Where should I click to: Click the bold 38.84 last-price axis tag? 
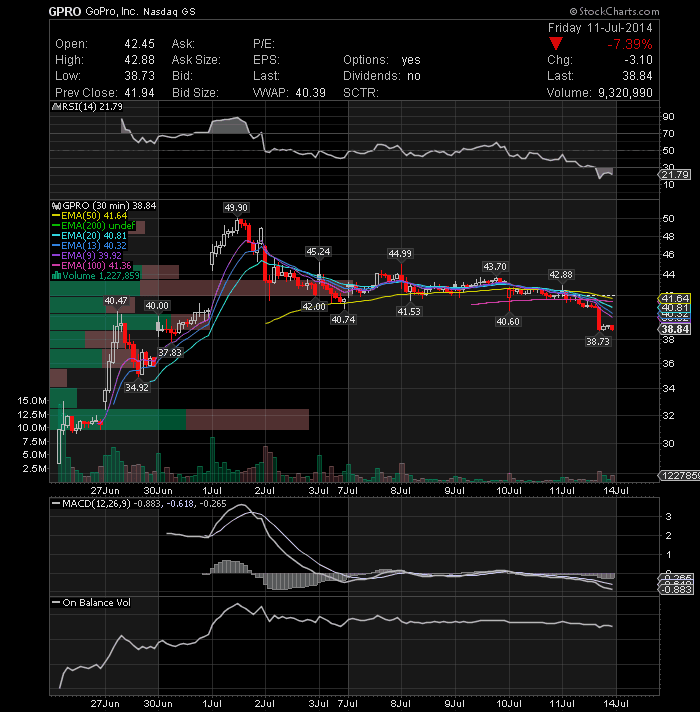tap(675, 329)
